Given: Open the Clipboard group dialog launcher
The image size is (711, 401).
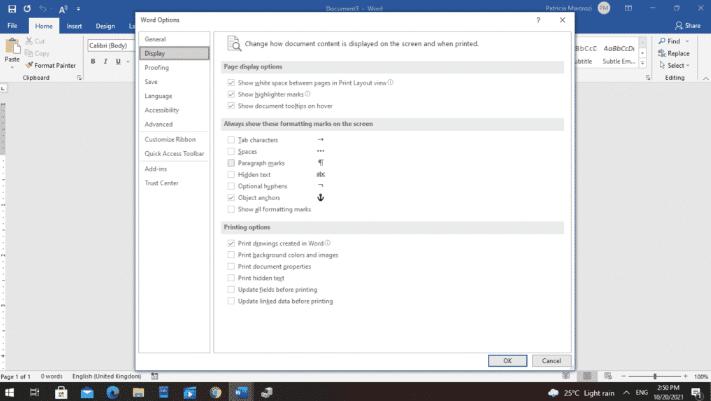Looking at the screenshot, I should [x=79, y=78].
